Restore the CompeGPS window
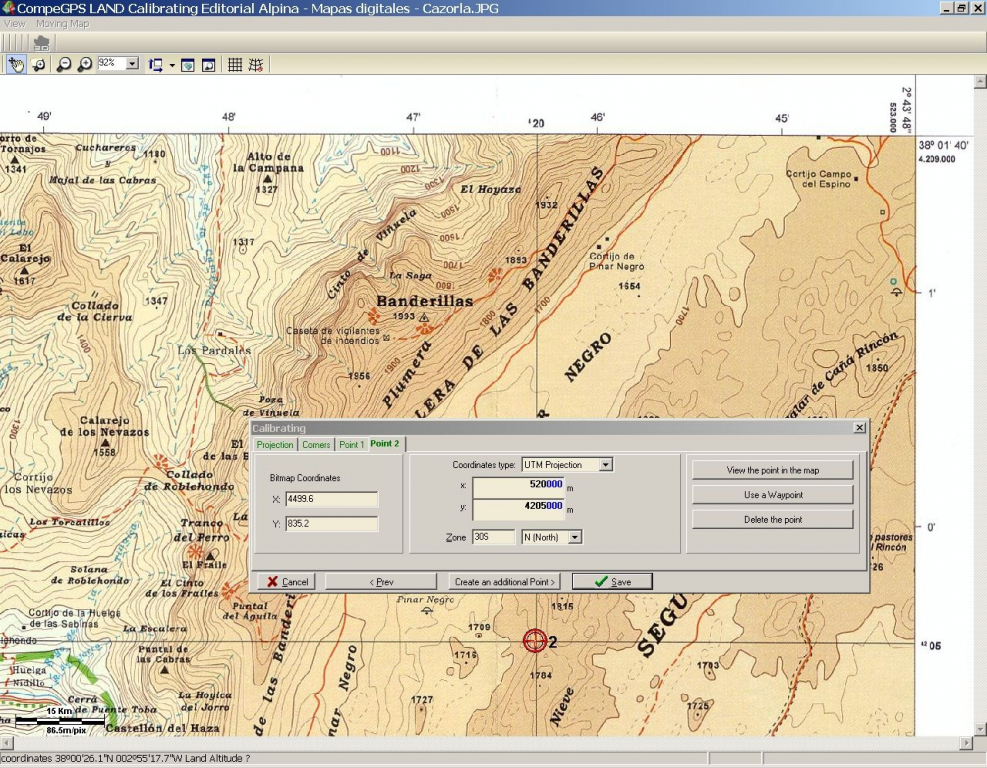 click(x=961, y=8)
